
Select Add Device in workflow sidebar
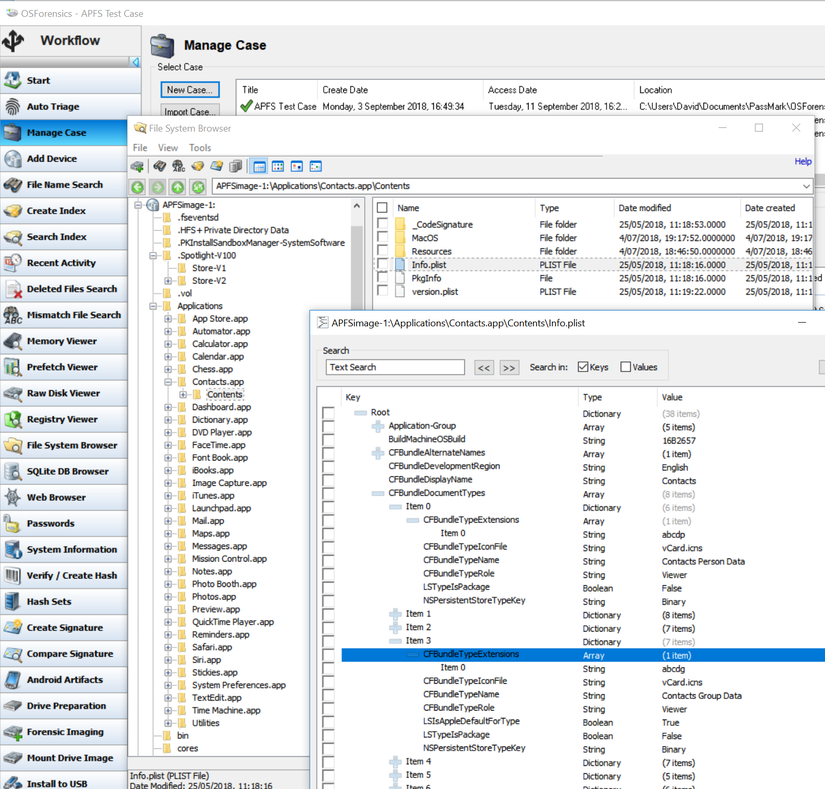pos(64,159)
